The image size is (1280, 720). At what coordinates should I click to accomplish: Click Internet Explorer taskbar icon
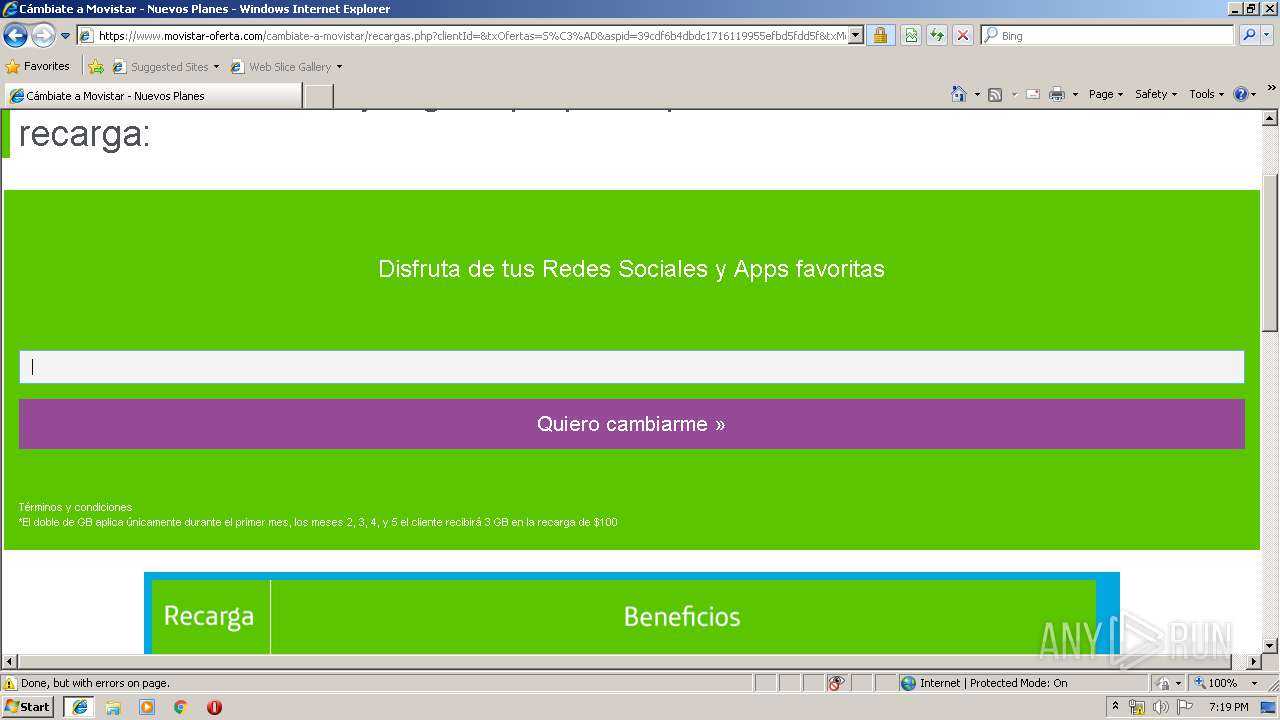point(79,707)
